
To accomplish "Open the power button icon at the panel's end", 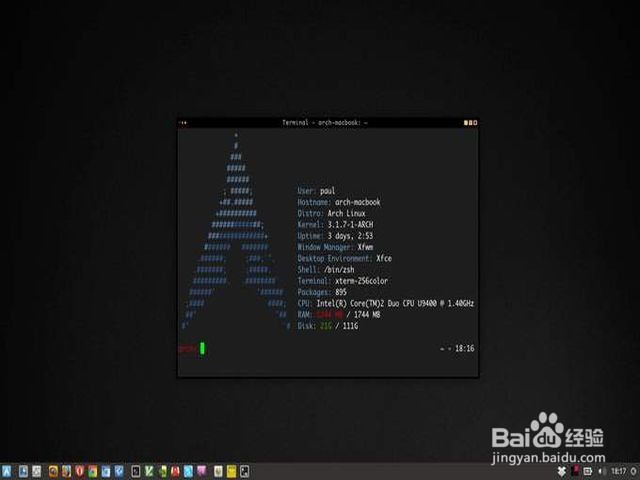I will pyautogui.click(x=633, y=471).
